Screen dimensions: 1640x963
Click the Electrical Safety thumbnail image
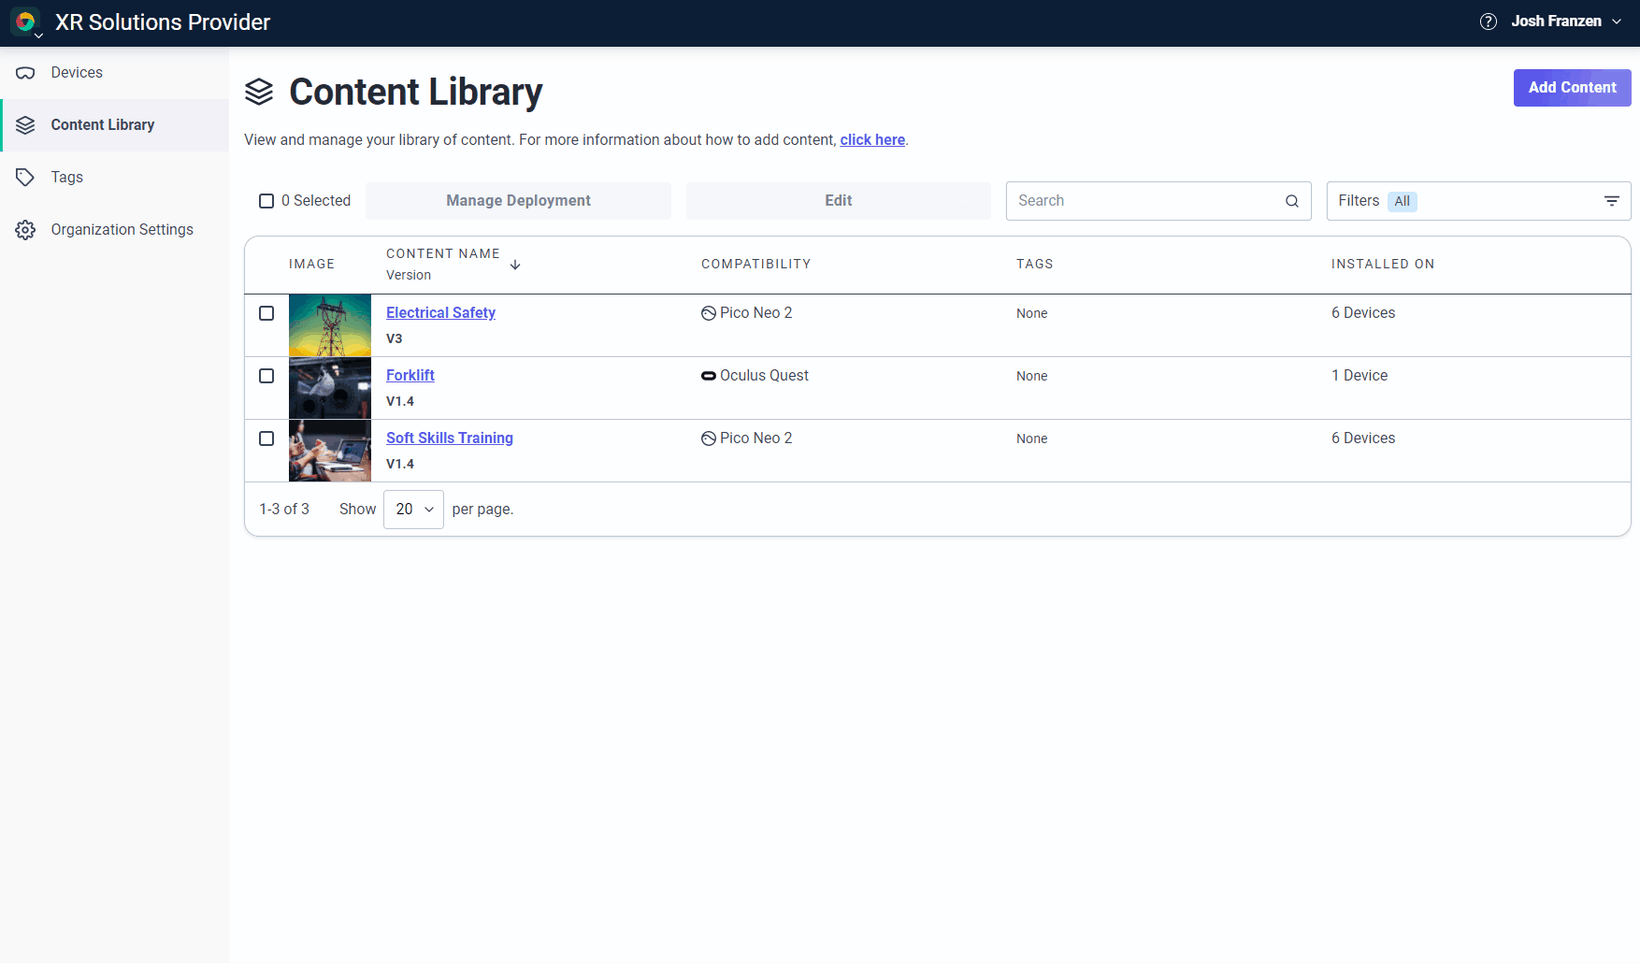330,325
